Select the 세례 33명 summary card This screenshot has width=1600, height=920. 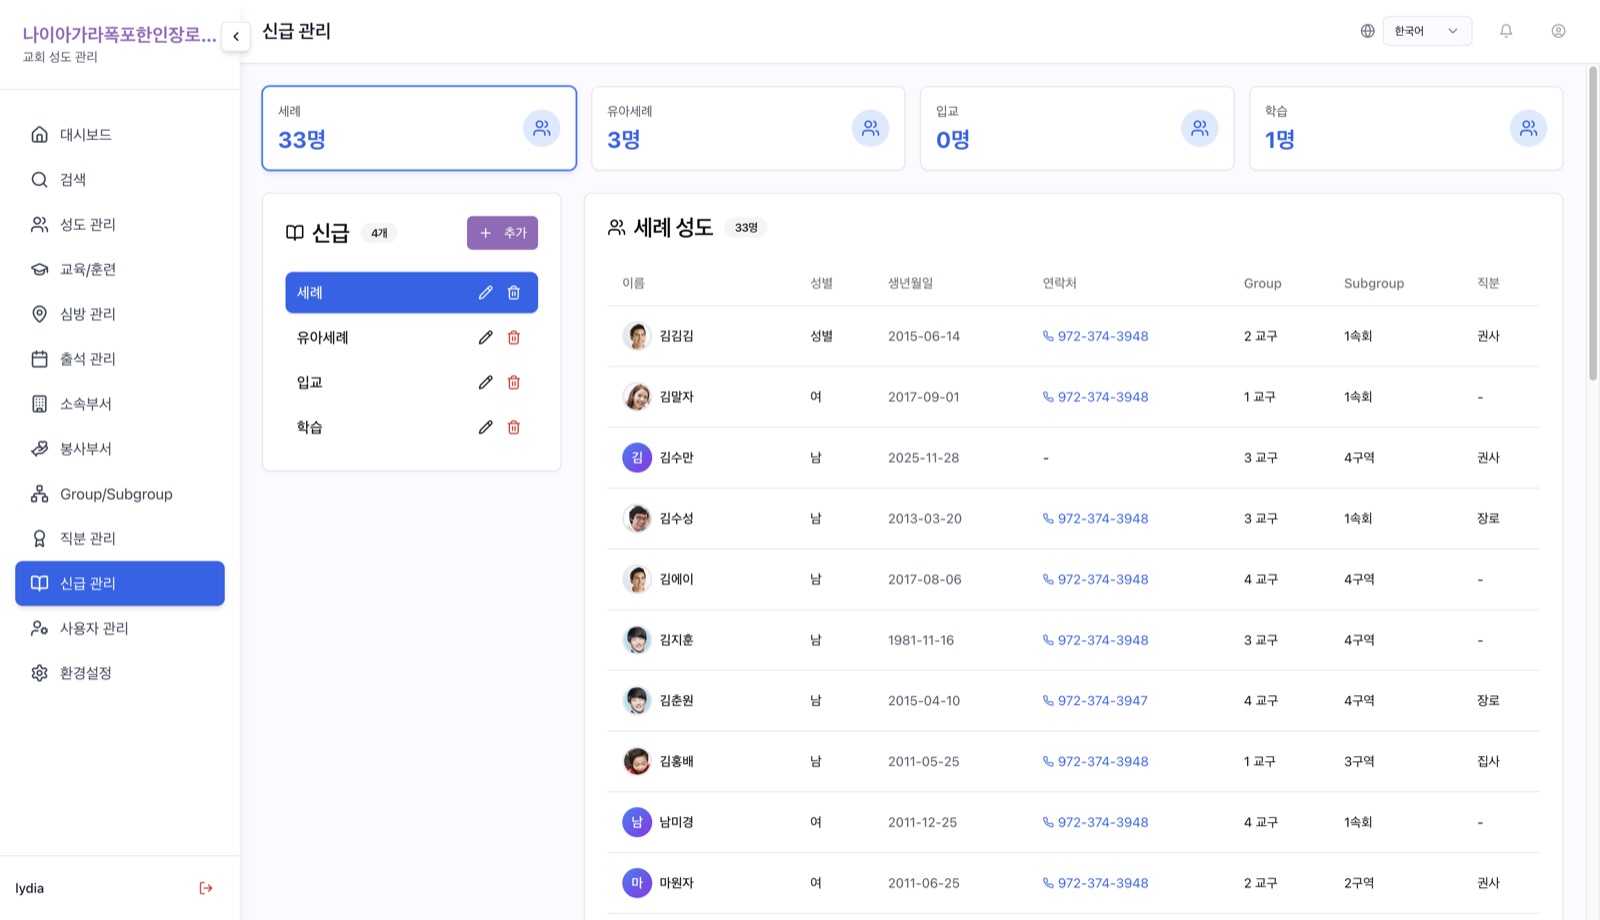419,128
